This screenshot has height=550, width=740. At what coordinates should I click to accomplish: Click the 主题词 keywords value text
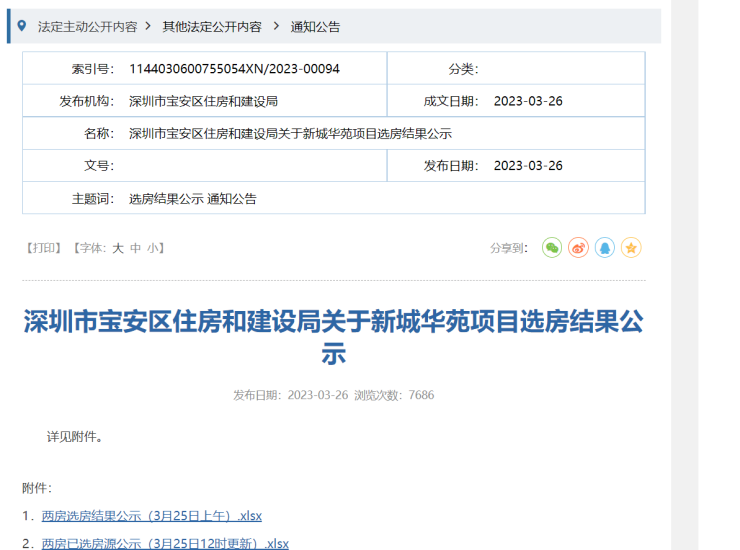tap(192, 199)
